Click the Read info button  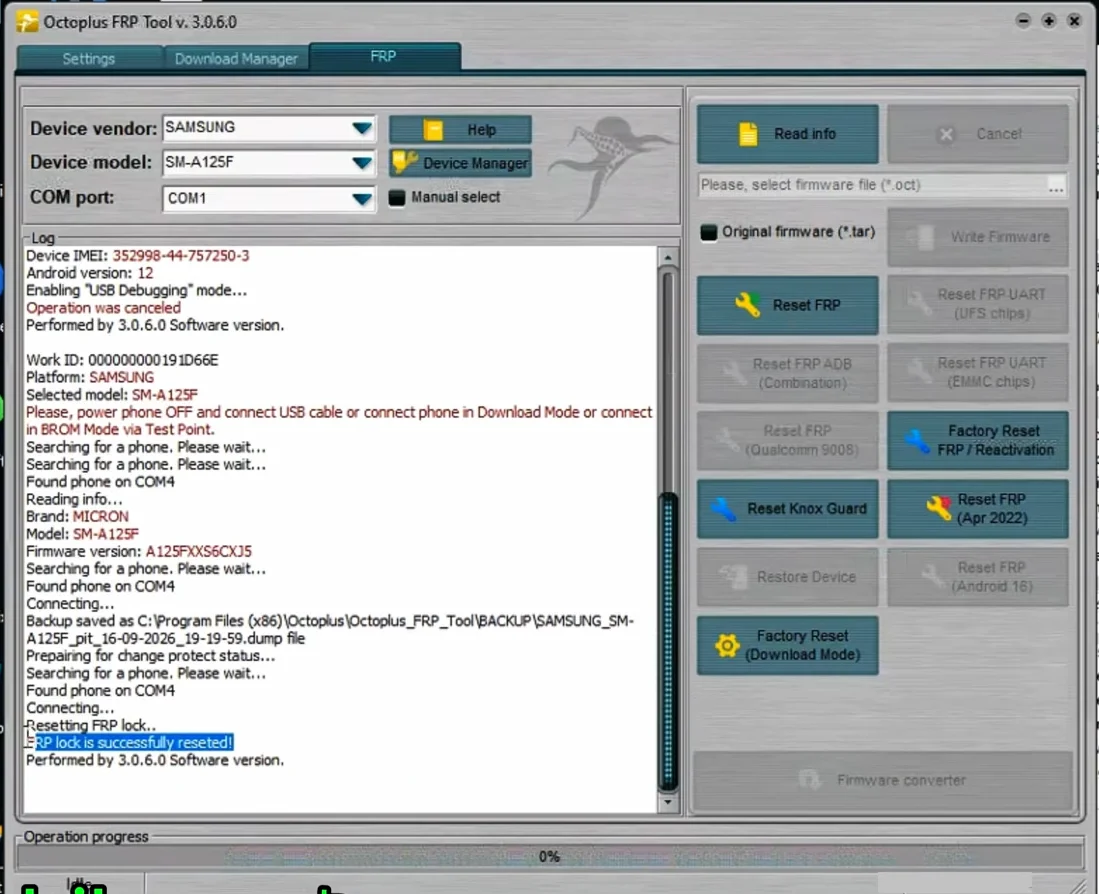click(x=787, y=134)
